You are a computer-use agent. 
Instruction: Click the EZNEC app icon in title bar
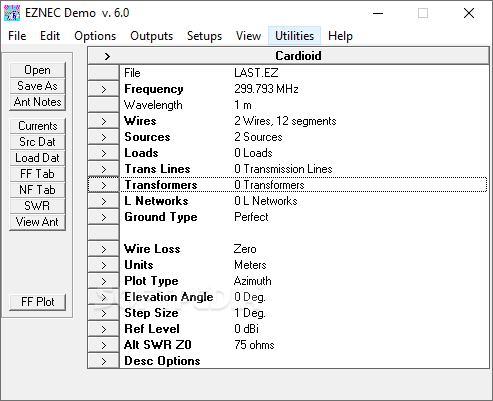(12, 13)
